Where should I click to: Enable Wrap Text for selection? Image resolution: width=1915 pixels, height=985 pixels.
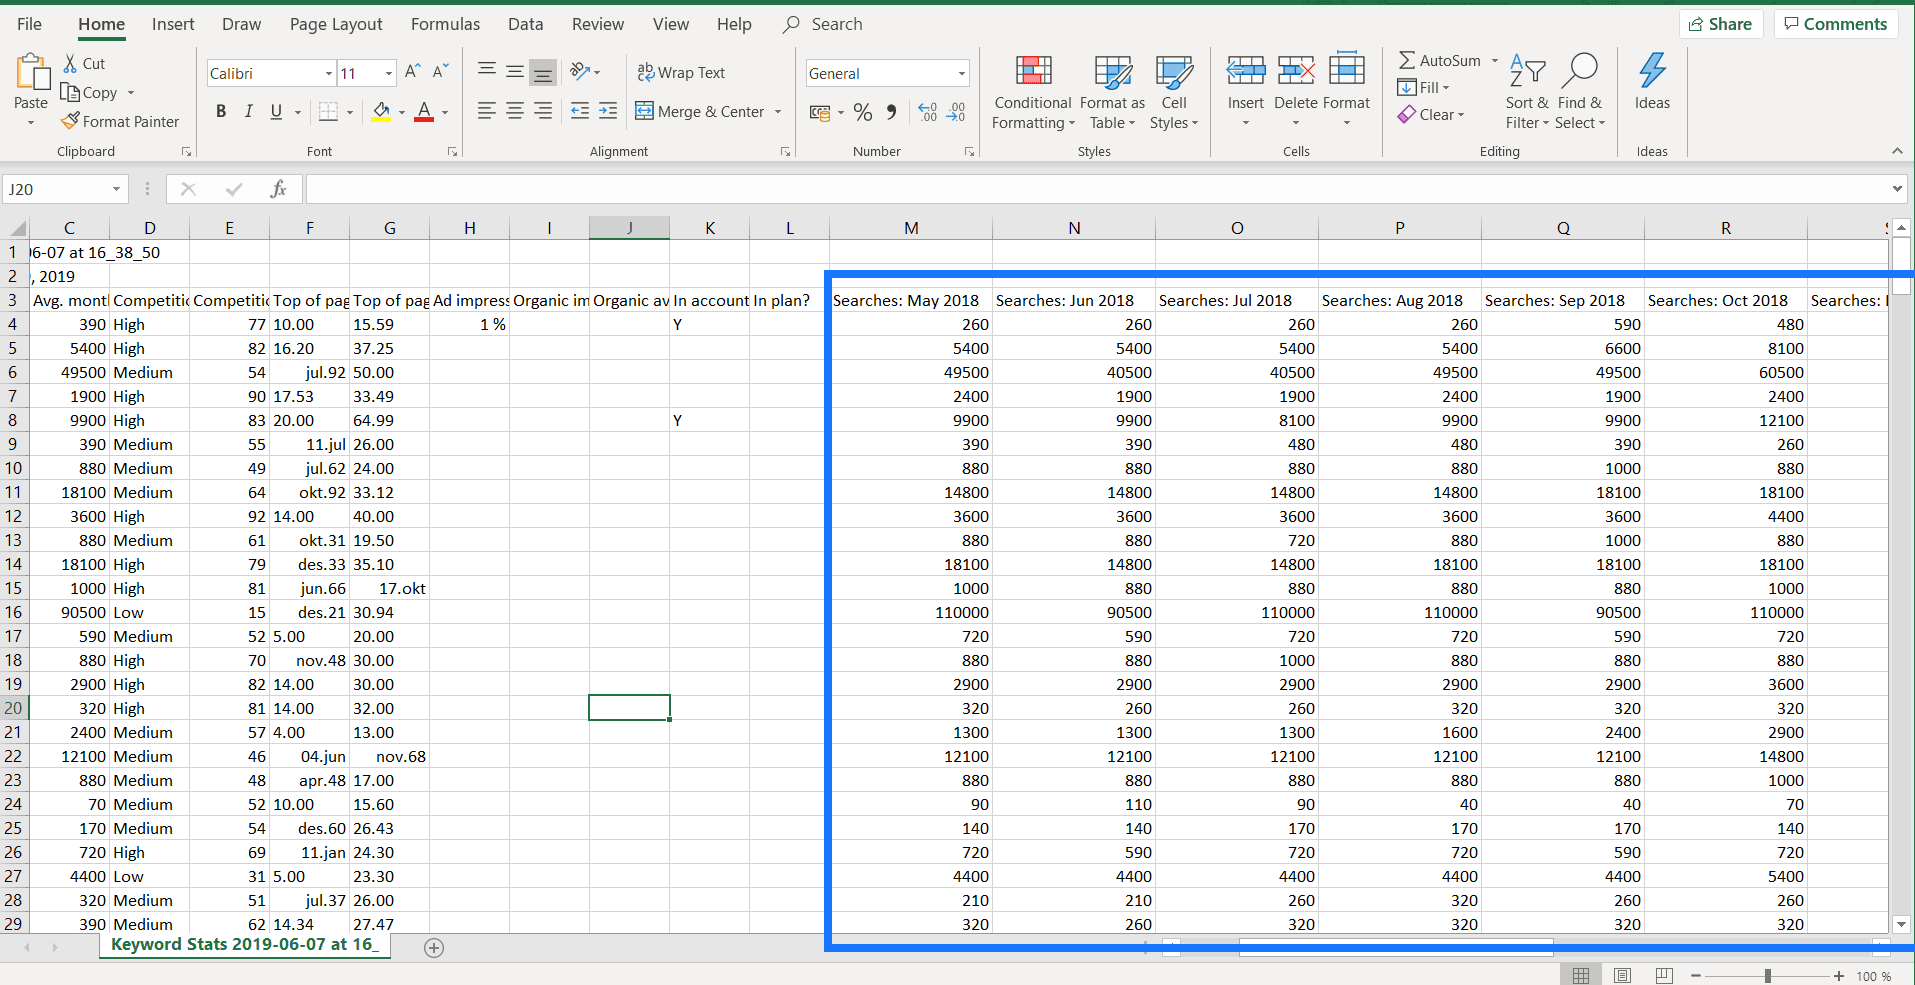[x=681, y=72]
